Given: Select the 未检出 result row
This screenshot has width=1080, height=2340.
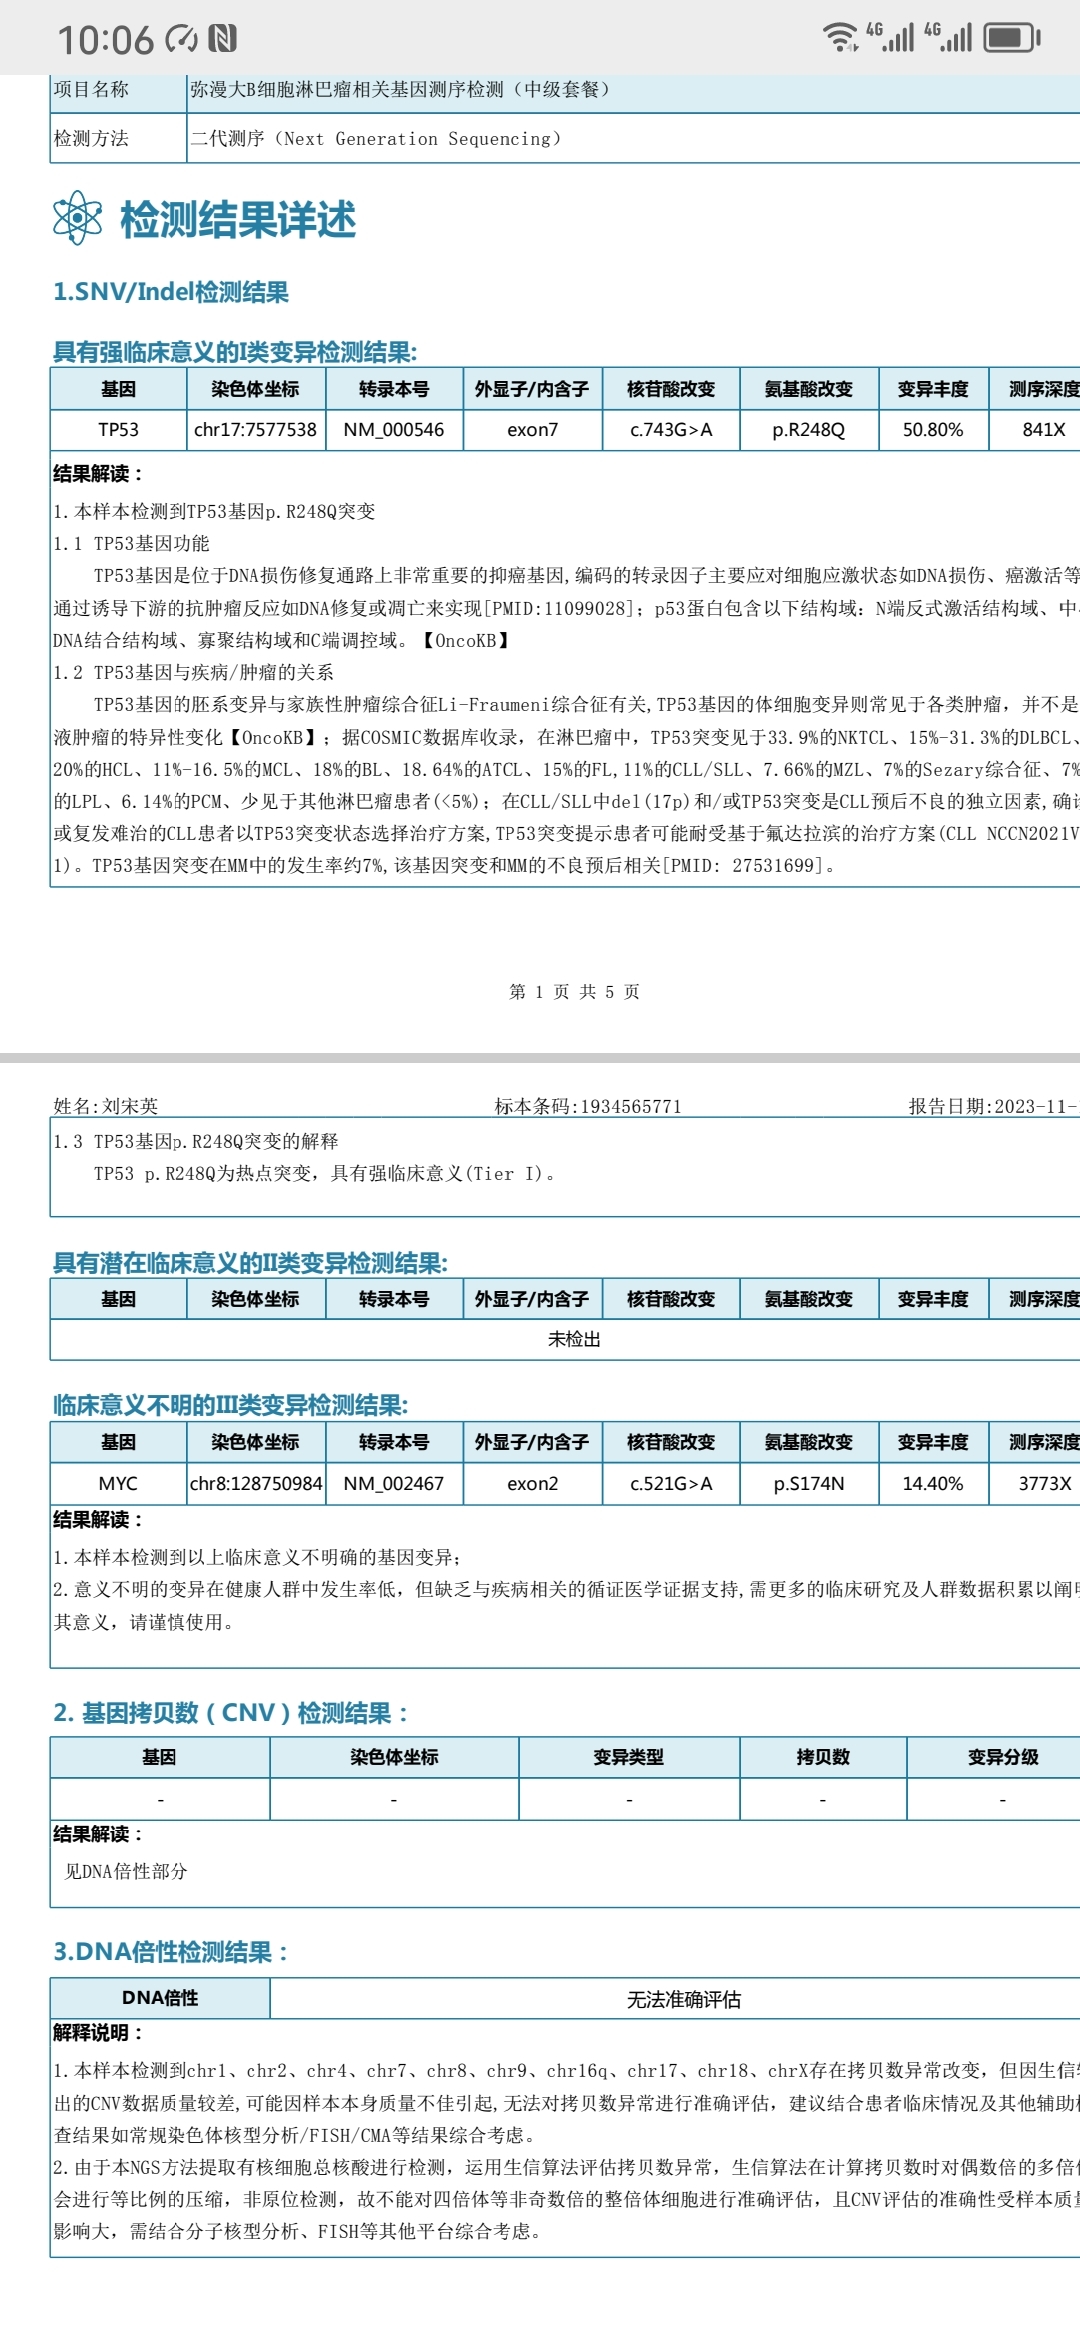Looking at the screenshot, I should pos(566,1340).
